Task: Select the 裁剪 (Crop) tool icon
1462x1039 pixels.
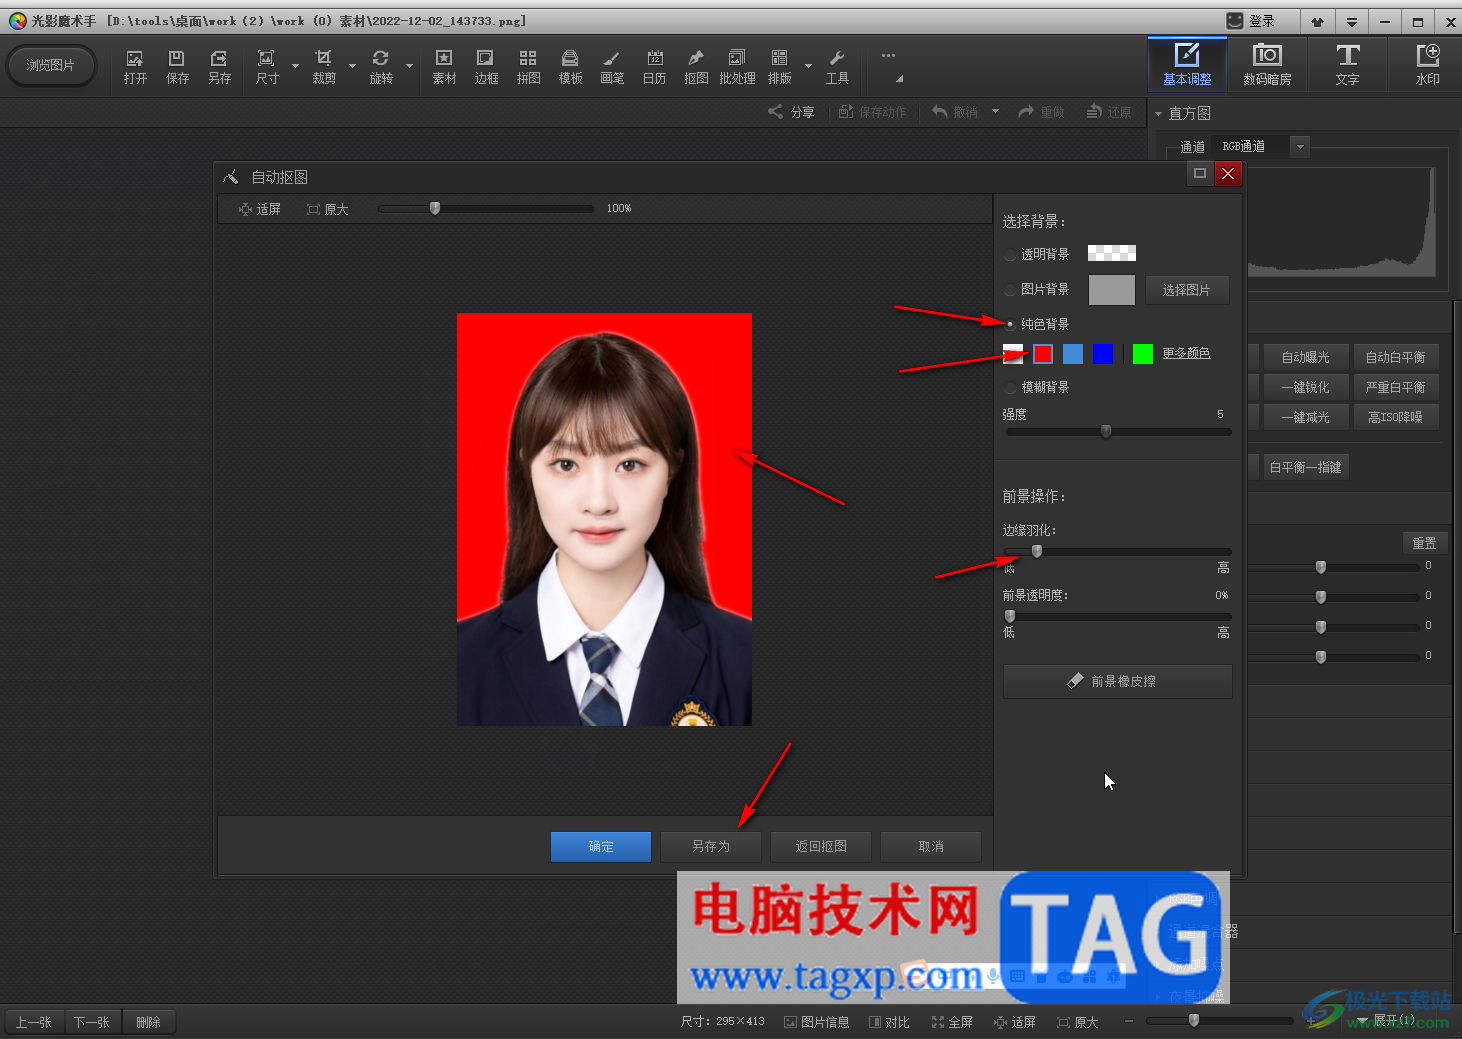Action: tap(324, 67)
